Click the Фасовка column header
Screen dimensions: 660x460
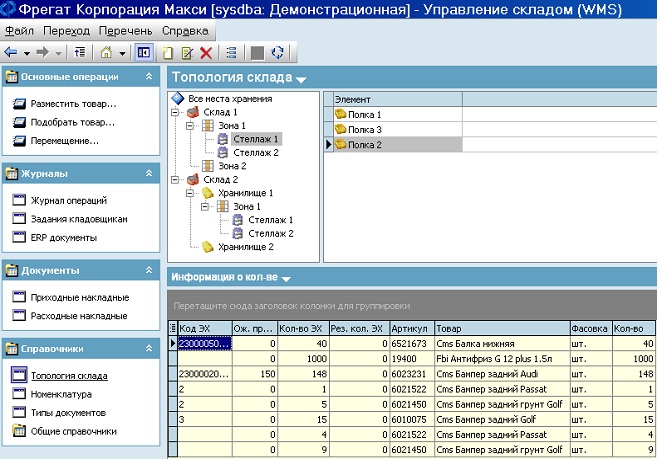coord(591,328)
